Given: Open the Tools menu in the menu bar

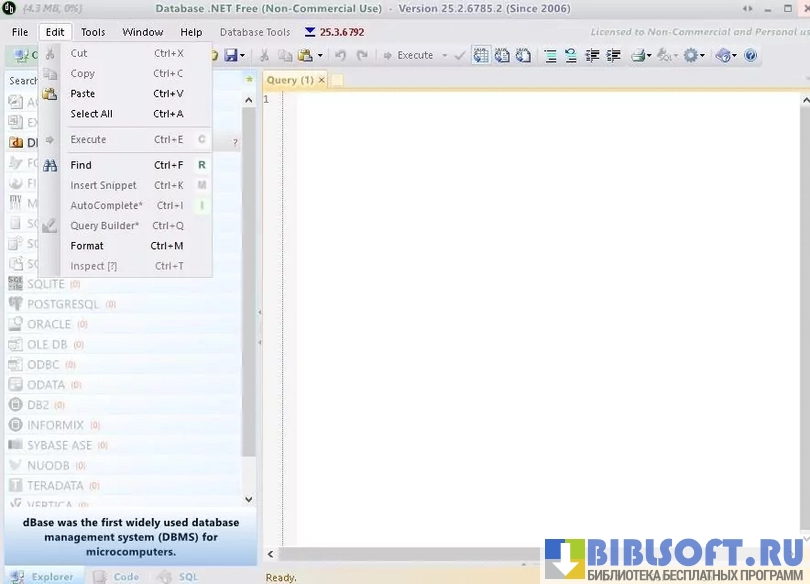Looking at the screenshot, I should pos(93,32).
